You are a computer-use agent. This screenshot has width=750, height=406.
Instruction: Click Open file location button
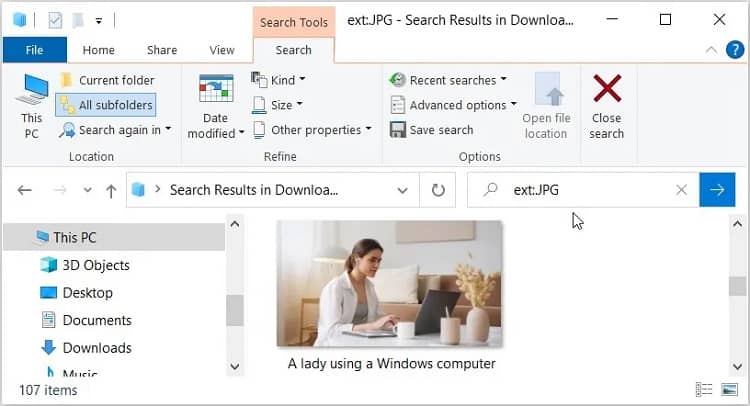pos(546,106)
